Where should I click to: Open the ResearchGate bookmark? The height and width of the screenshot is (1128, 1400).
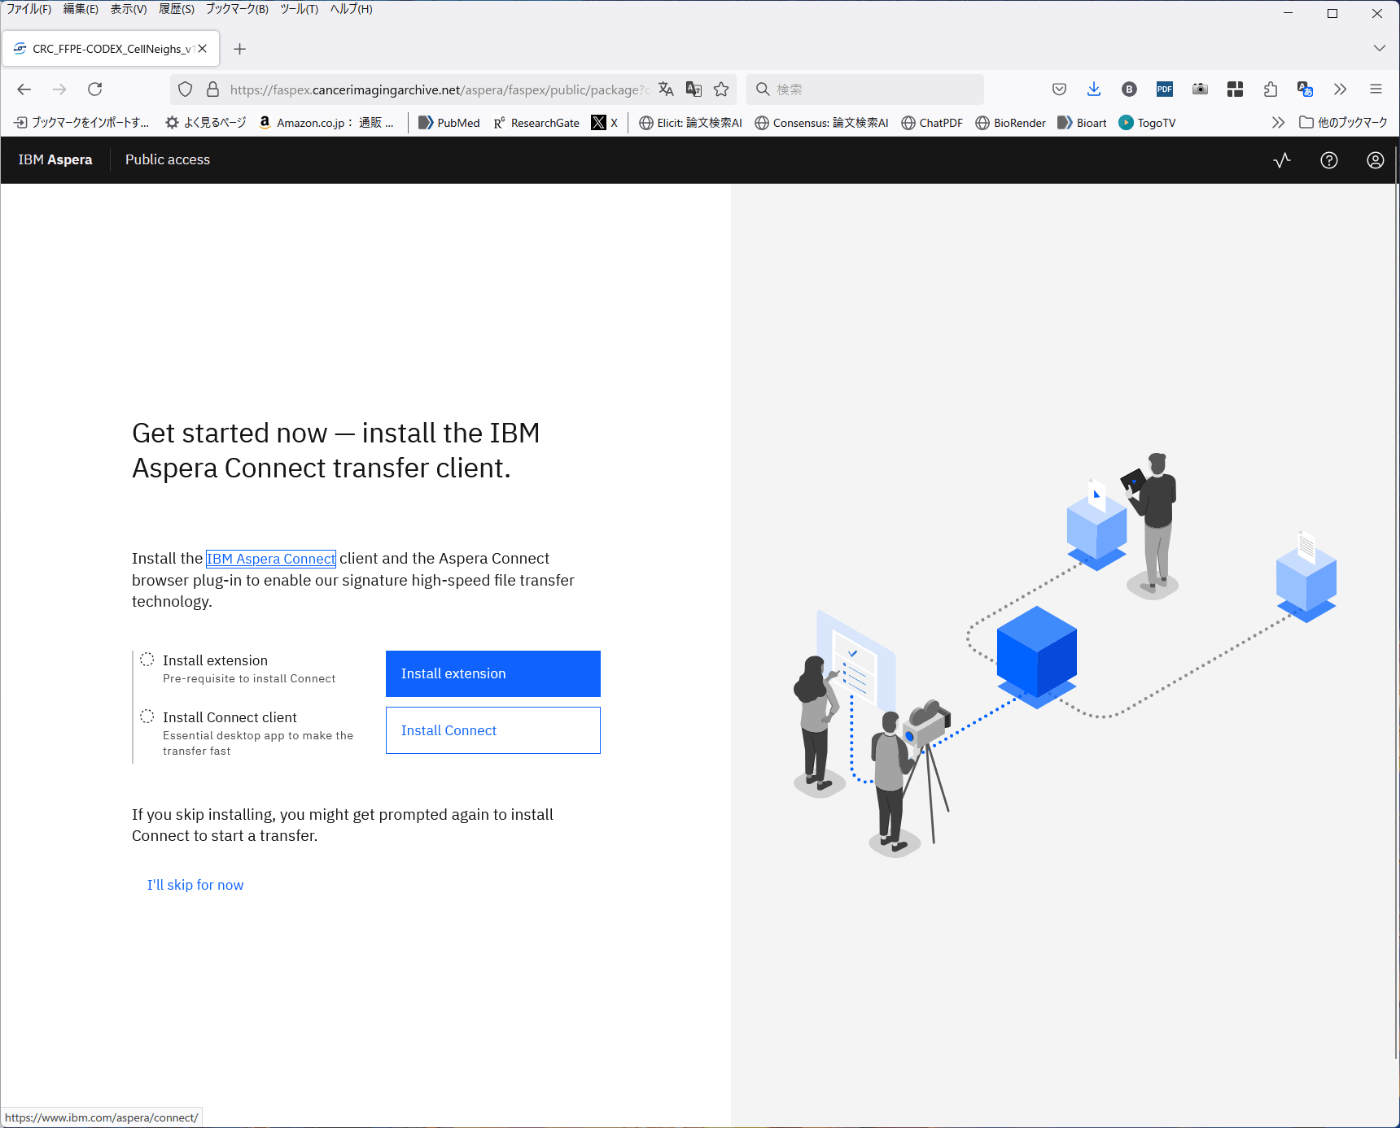536,123
